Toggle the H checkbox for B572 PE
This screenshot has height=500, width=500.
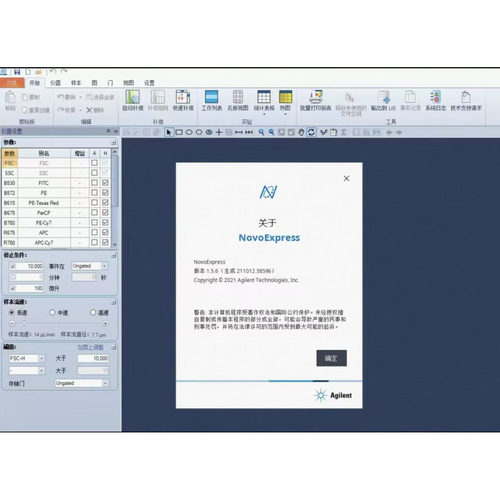(x=105, y=193)
